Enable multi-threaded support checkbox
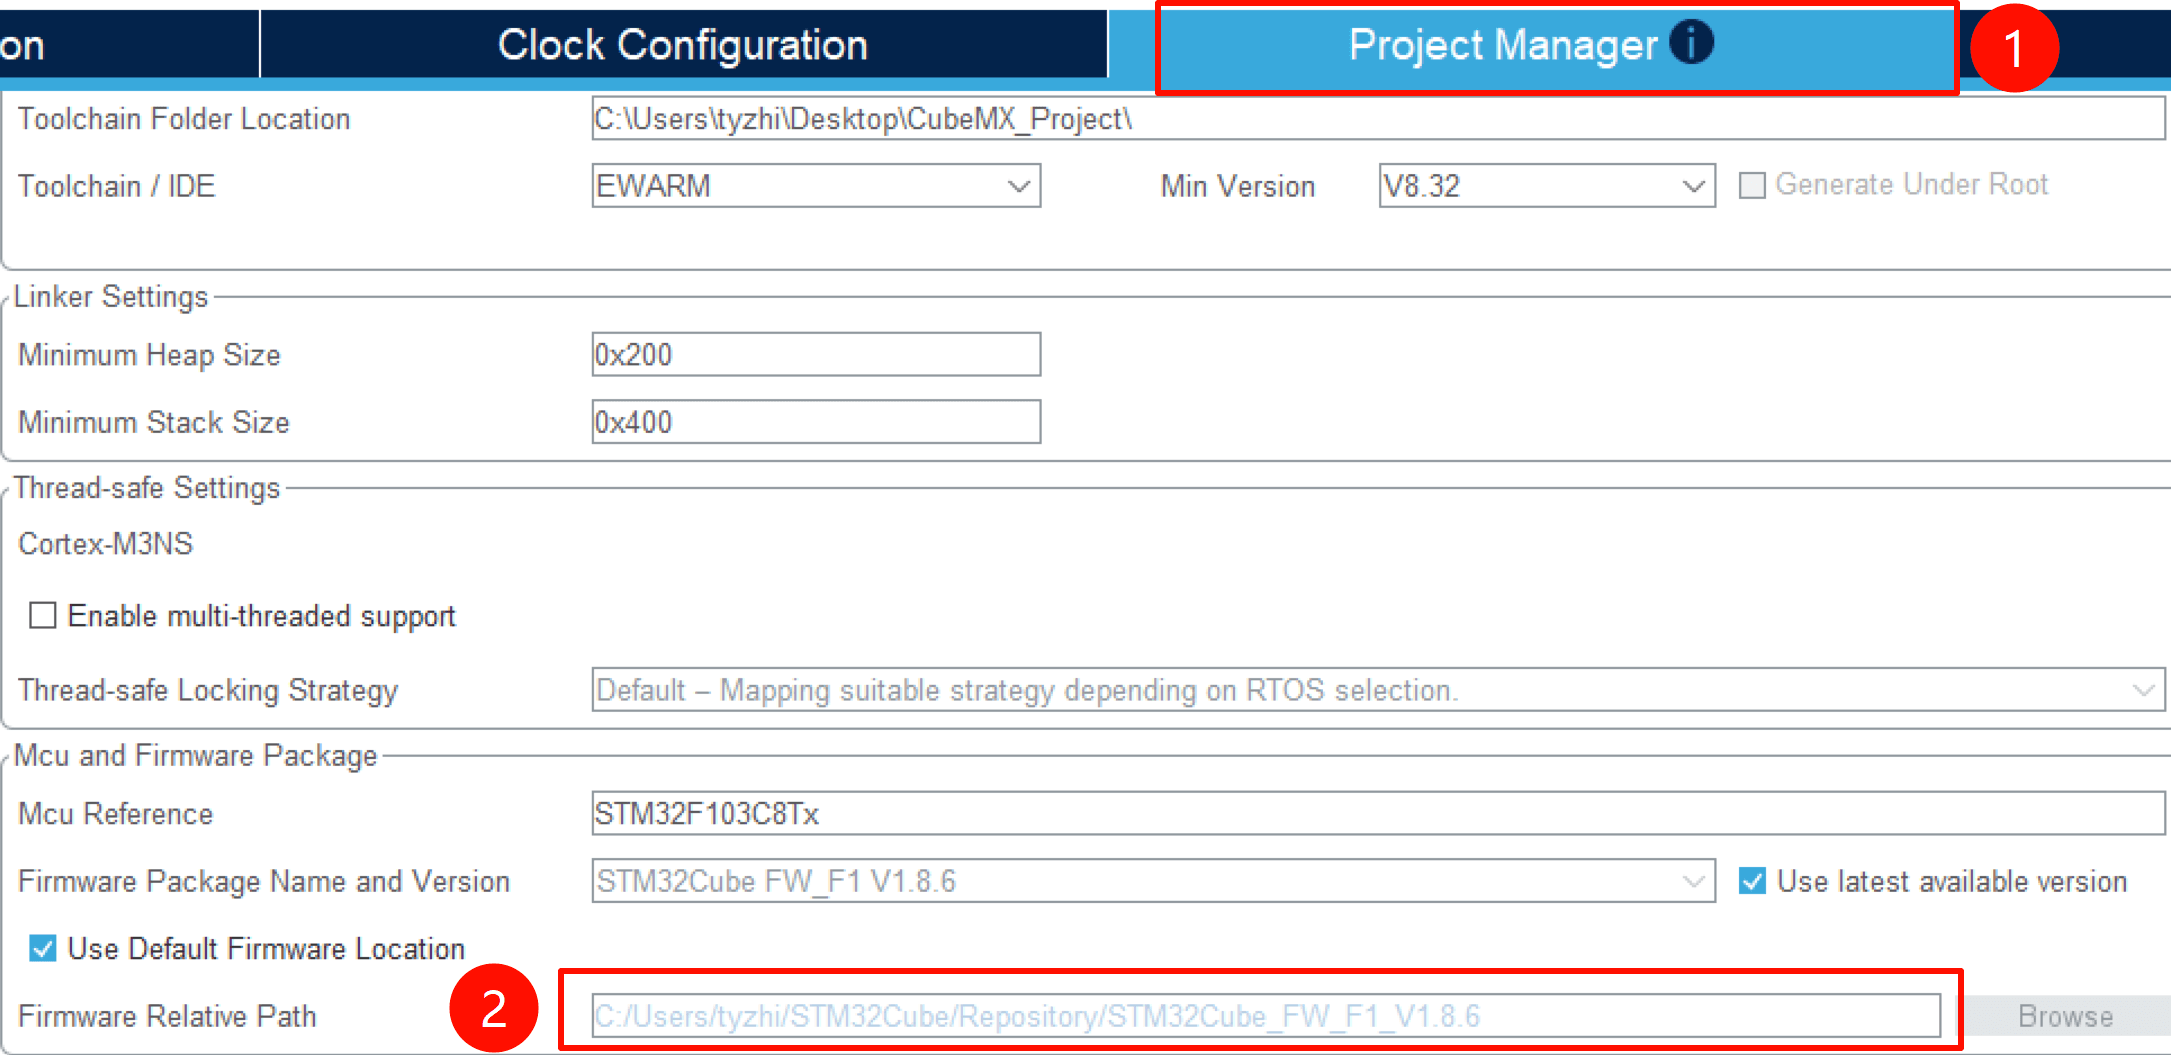 (43, 615)
